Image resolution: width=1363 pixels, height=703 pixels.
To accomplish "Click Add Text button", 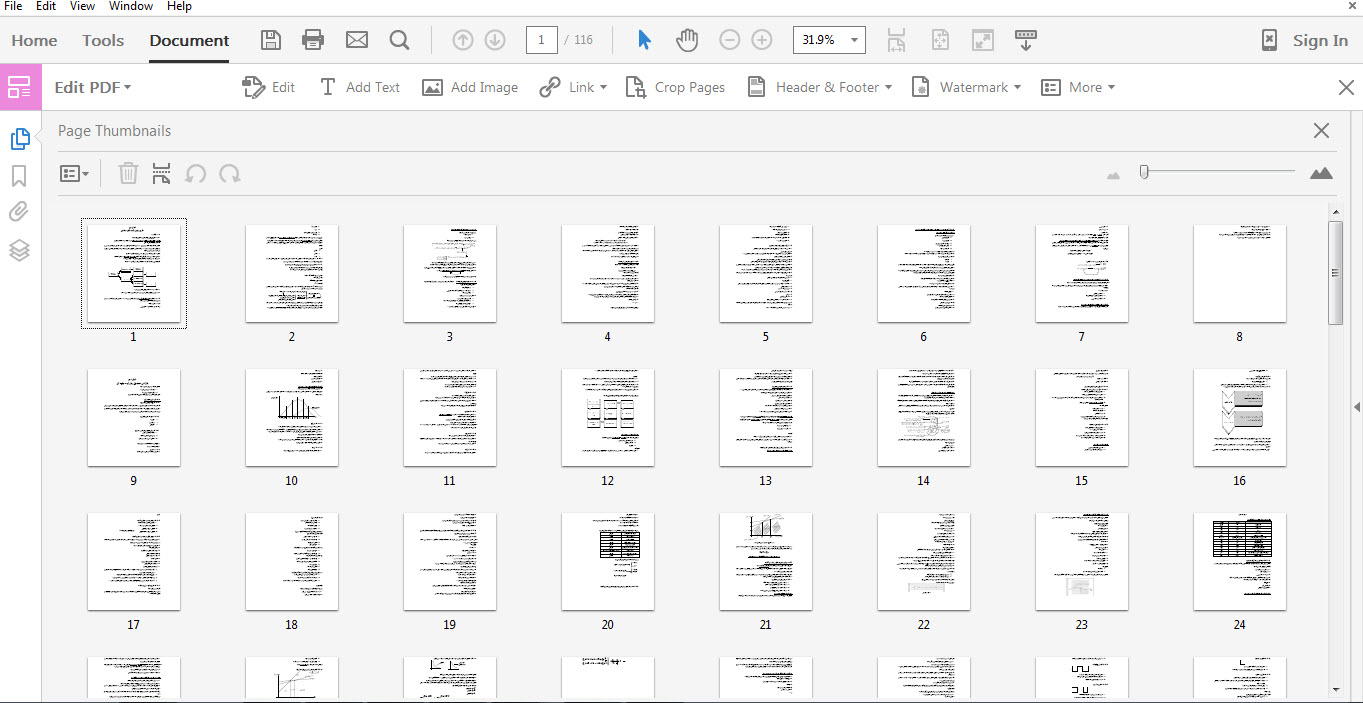I will (x=359, y=87).
